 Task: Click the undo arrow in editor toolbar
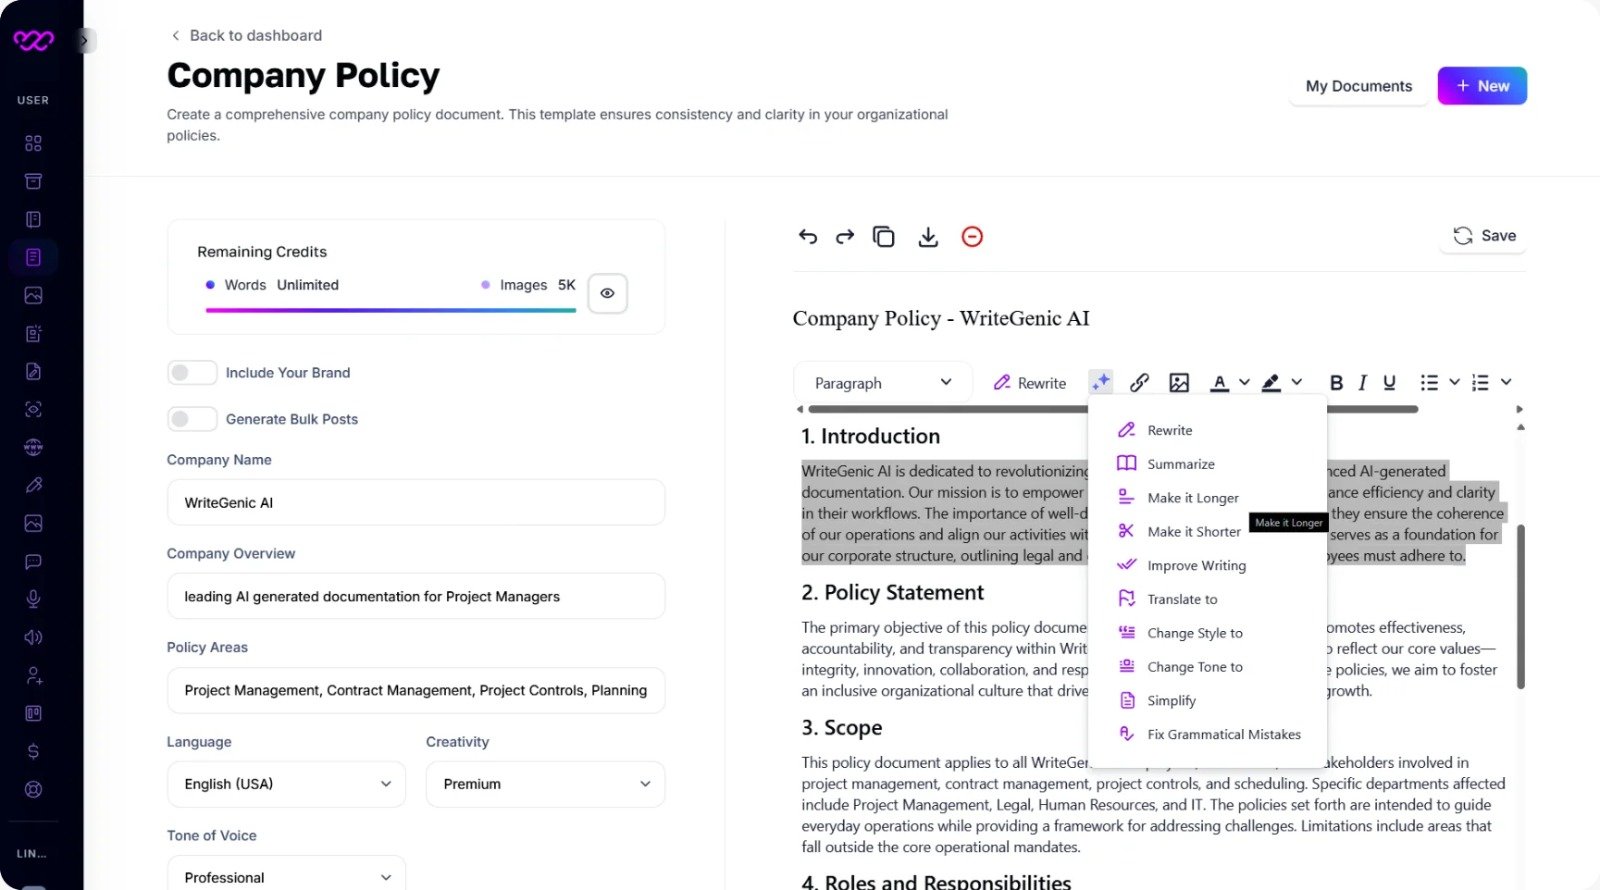coord(808,236)
